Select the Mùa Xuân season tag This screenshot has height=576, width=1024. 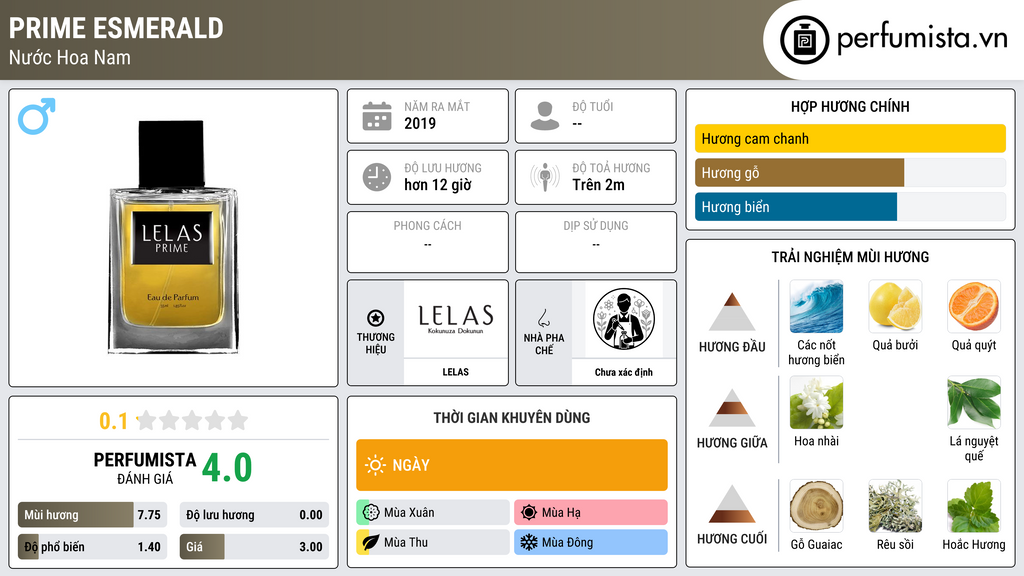(x=433, y=512)
